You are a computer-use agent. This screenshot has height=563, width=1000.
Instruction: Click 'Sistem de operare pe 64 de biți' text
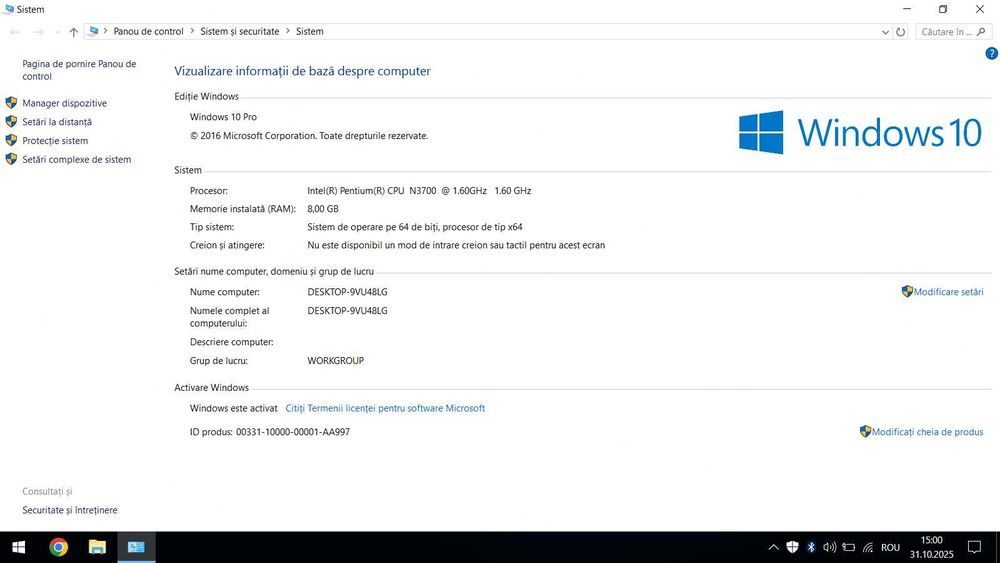click(x=373, y=227)
